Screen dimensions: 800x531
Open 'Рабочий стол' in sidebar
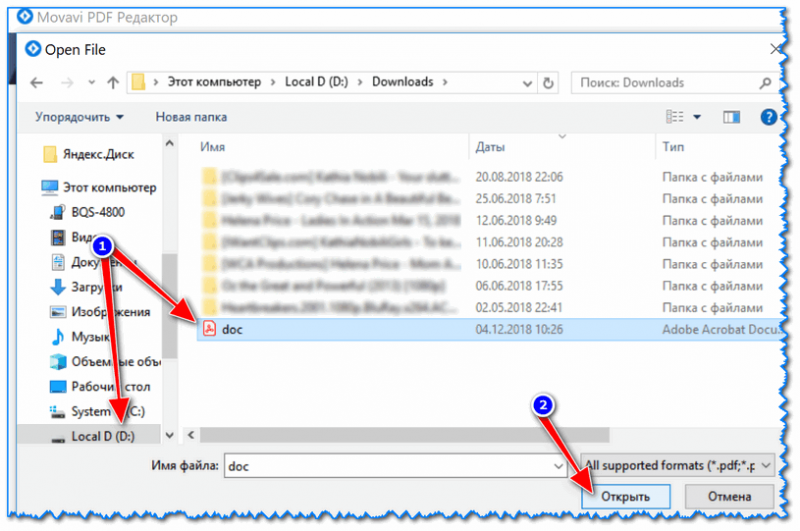[100, 387]
